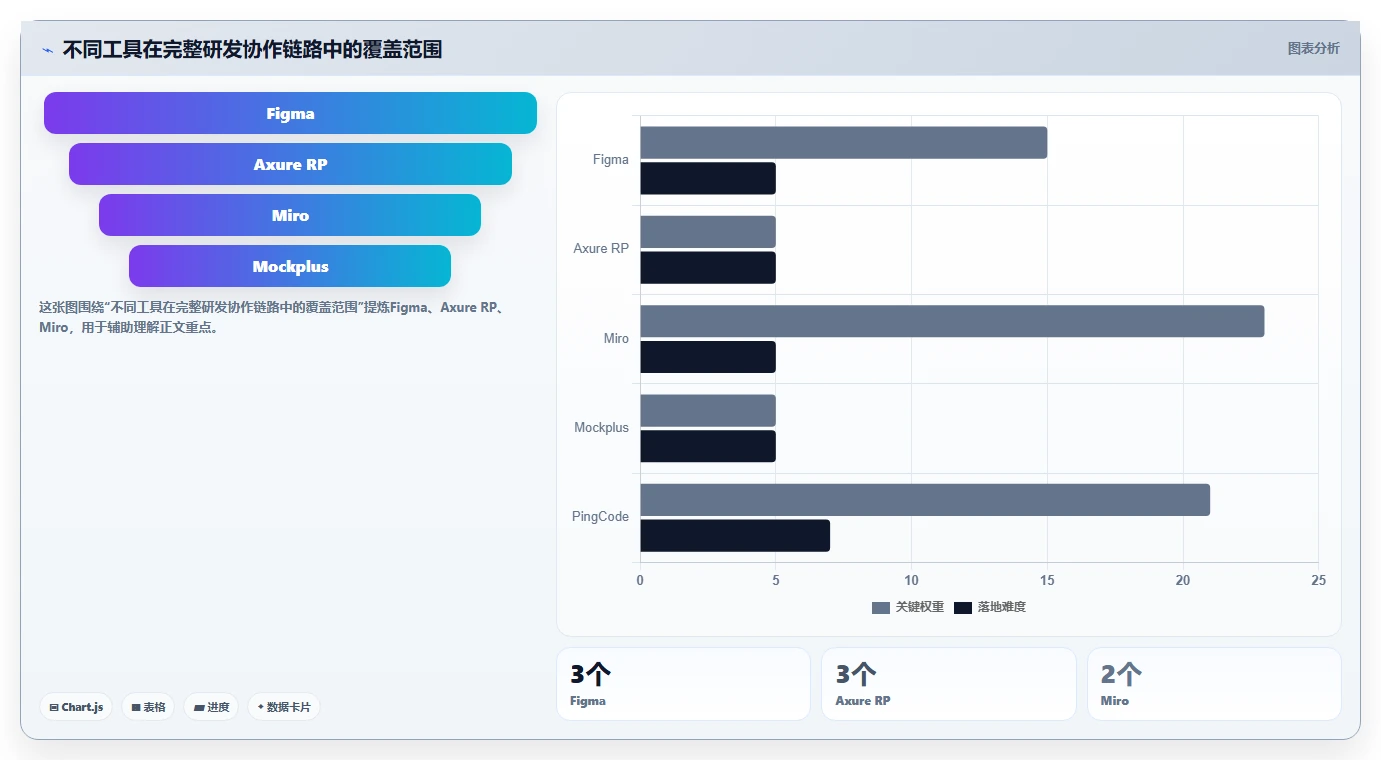Viewport: 1381px width, 760px height.
Task: Click PingCode's gray 关键权重 bar
Action: click(925, 500)
